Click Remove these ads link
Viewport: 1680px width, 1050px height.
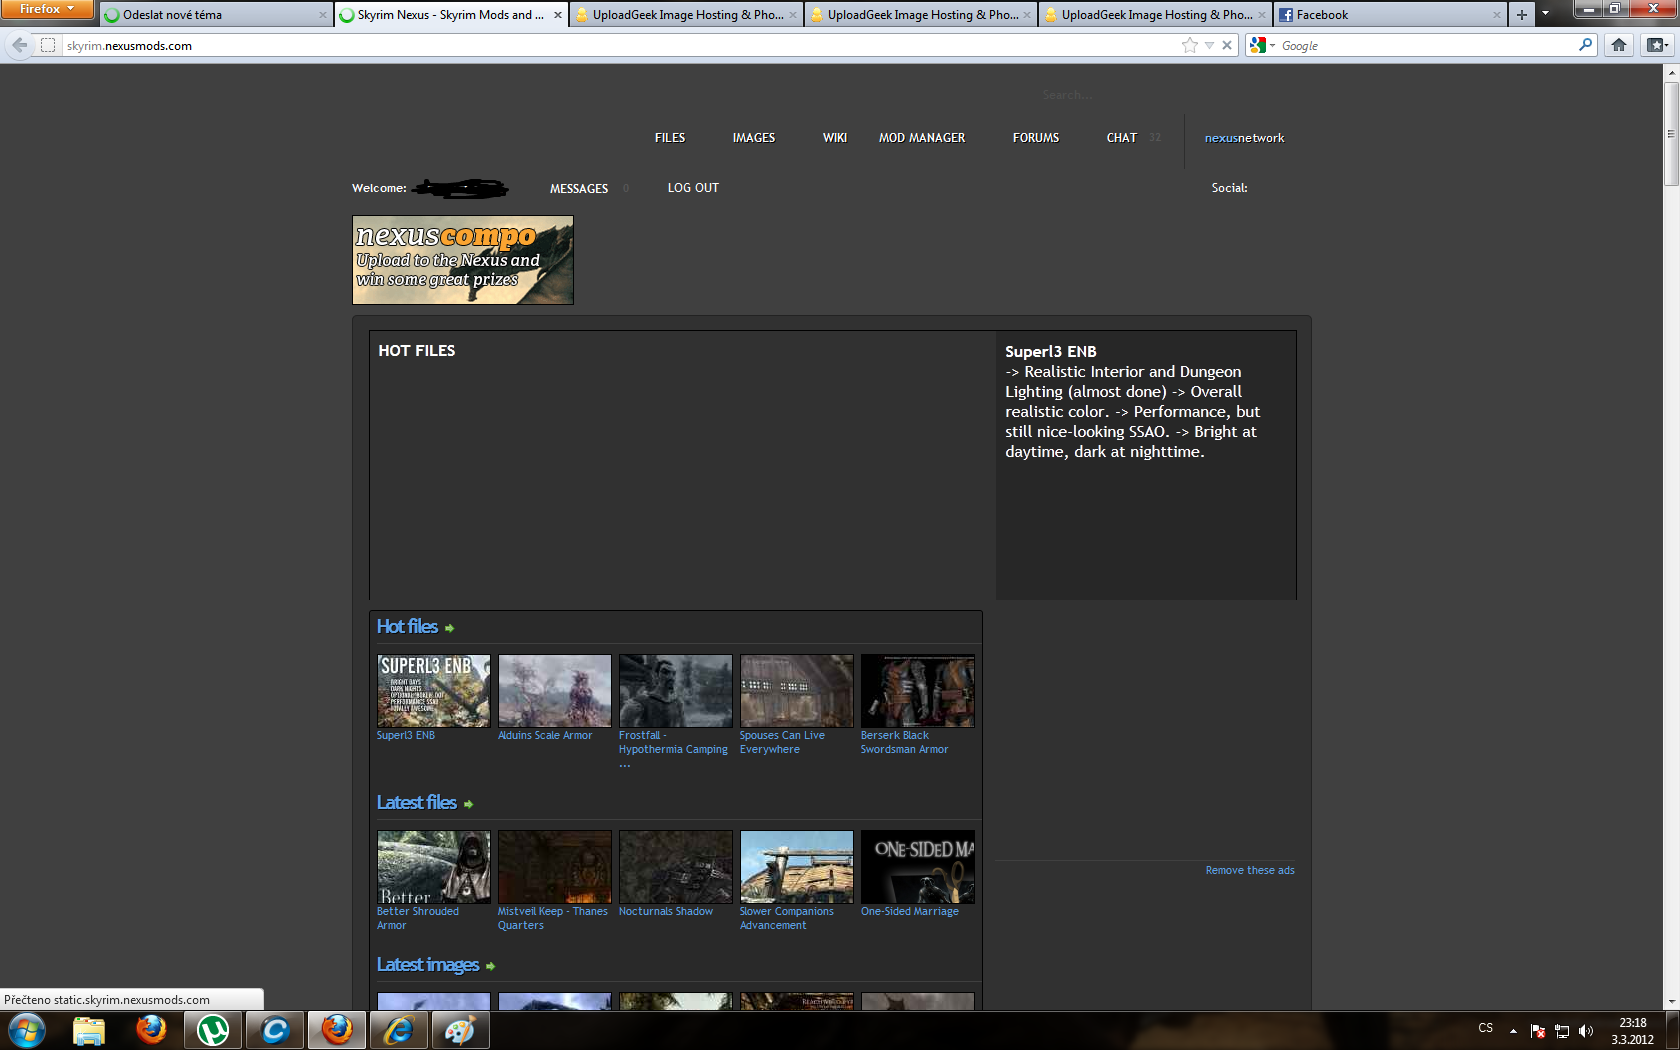pyautogui.click(x=1250, y=870)
